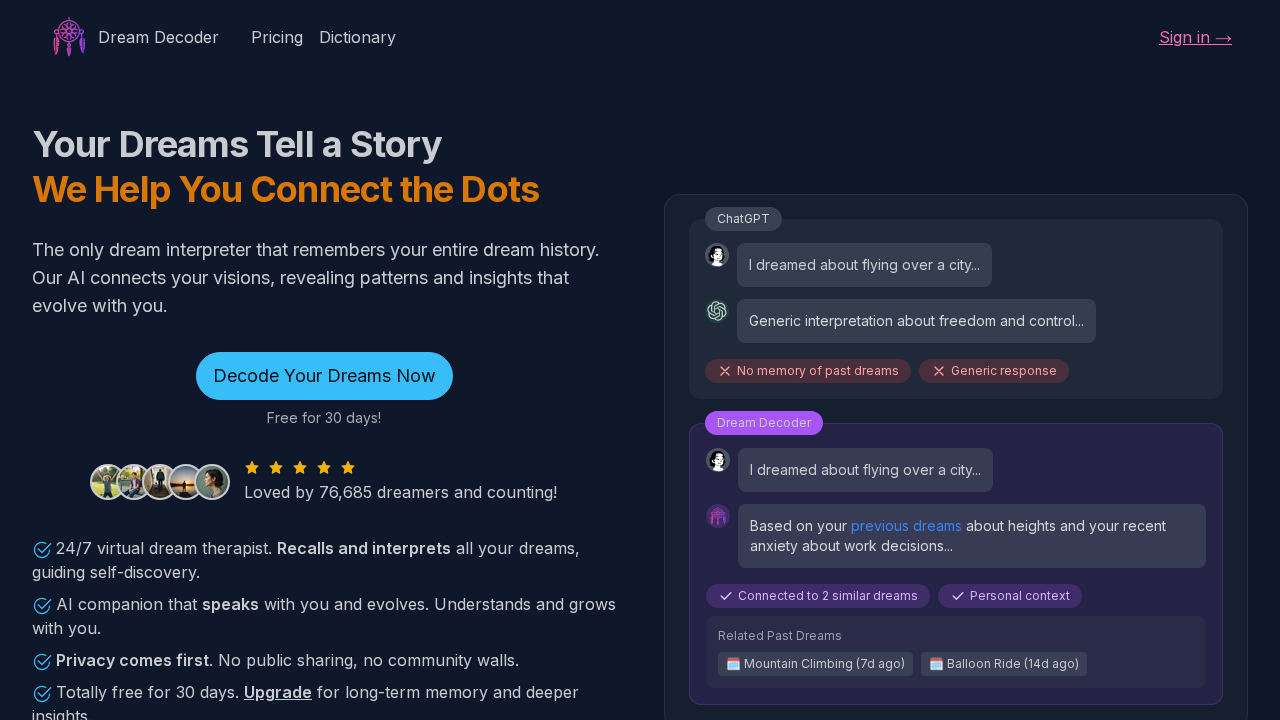Click the reviewer avatar thumbnails group

tap(159, 481)
